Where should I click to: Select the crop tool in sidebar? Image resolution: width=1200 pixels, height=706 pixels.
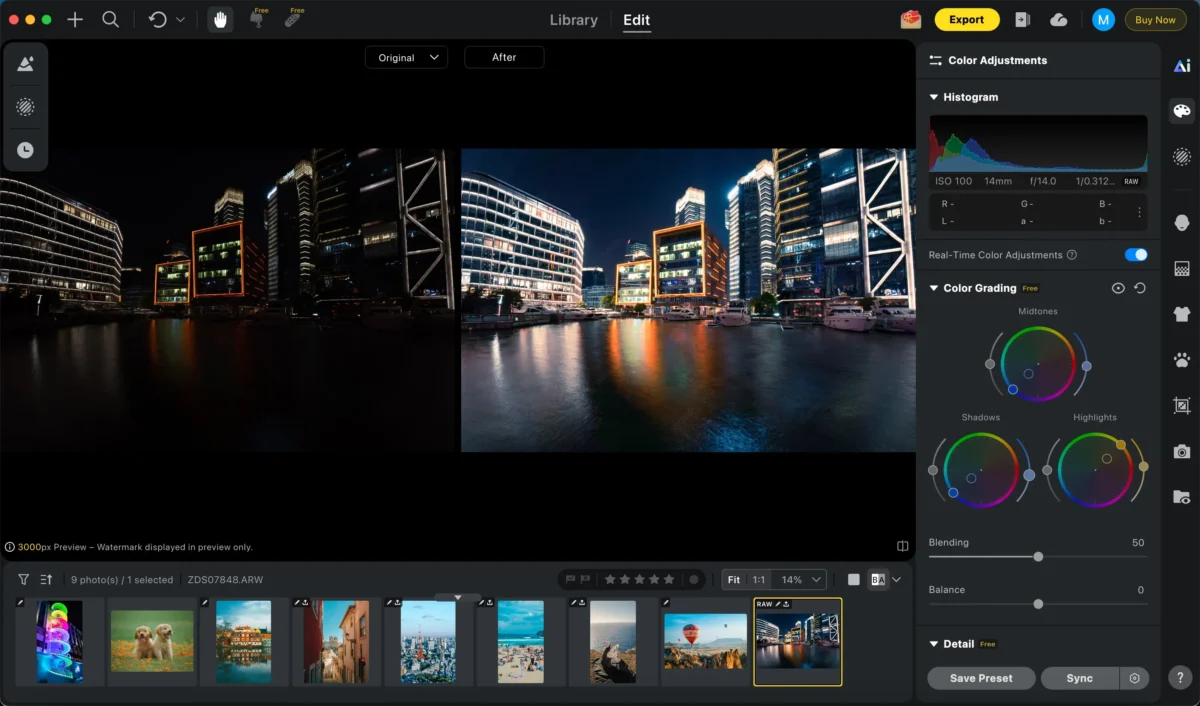tap(1182, 406)
